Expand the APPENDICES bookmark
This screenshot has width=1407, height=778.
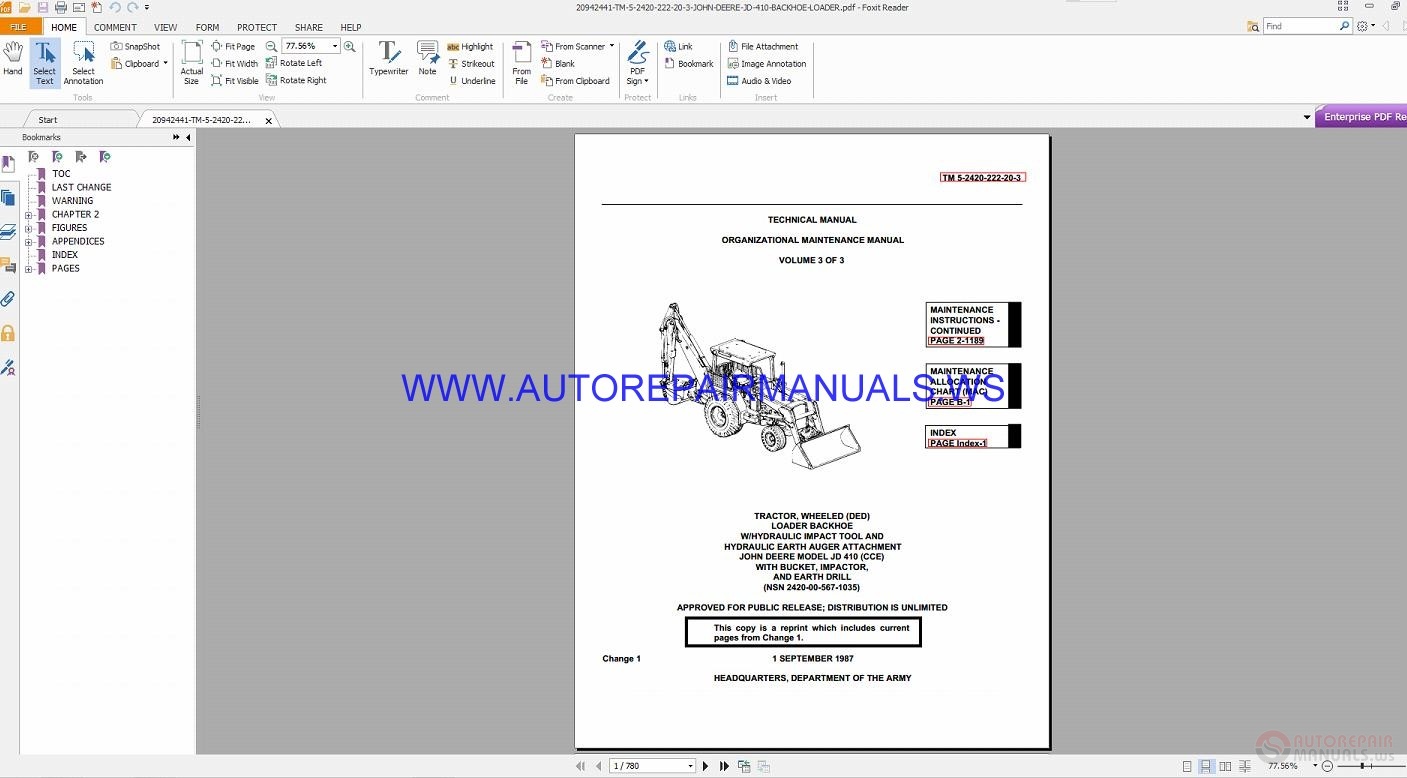click(29, 241)
